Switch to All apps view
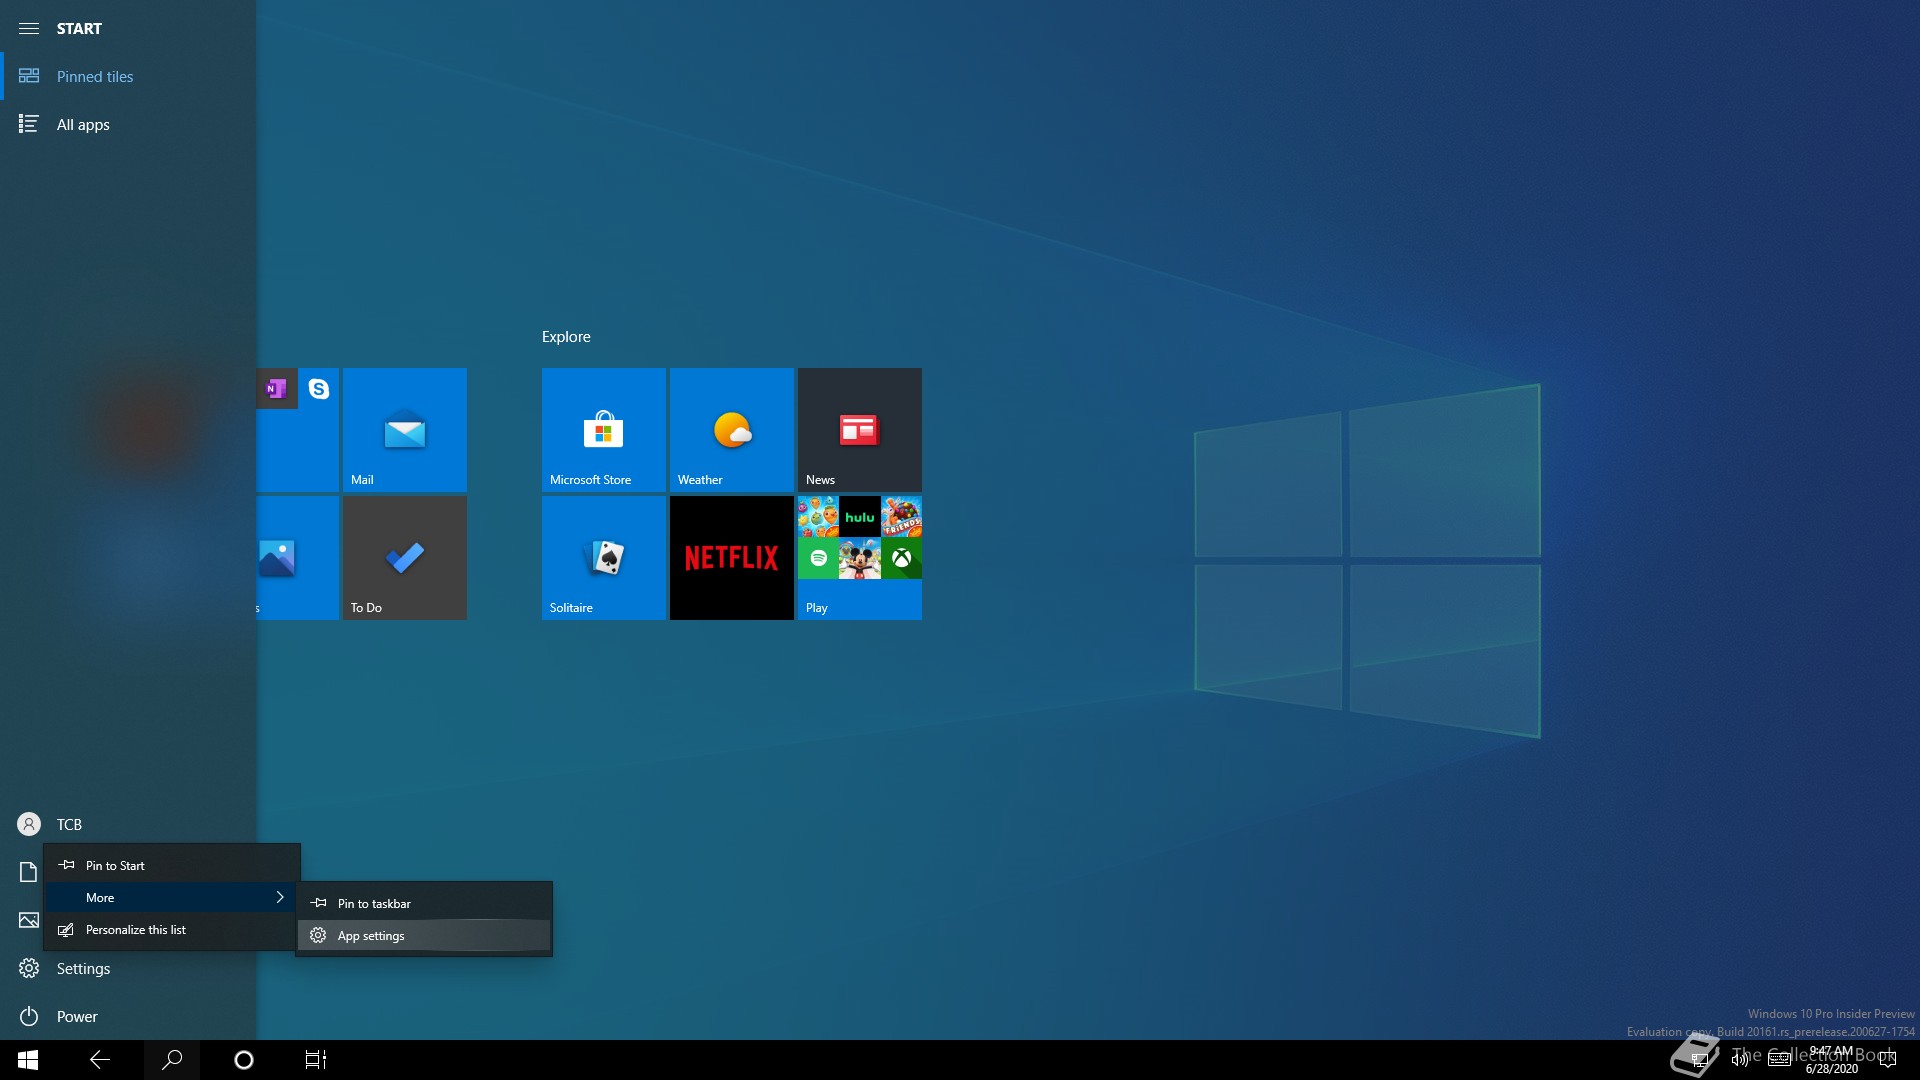 83,124
